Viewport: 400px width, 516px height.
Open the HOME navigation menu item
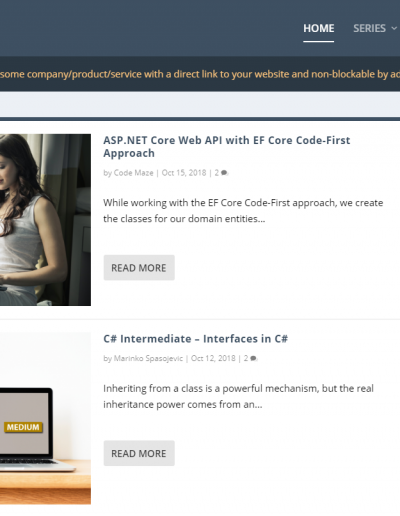(318, 28)
